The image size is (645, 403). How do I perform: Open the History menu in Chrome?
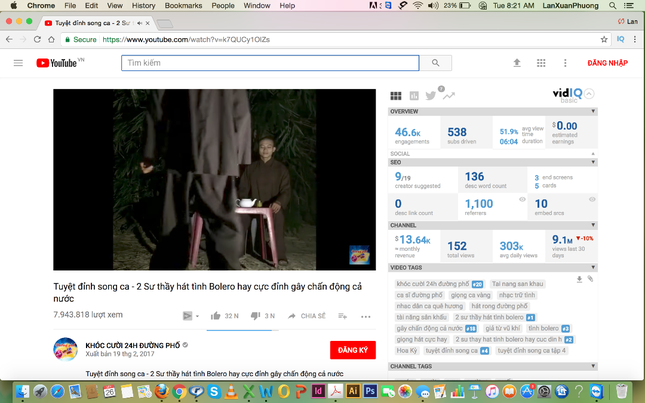(143, 6)
